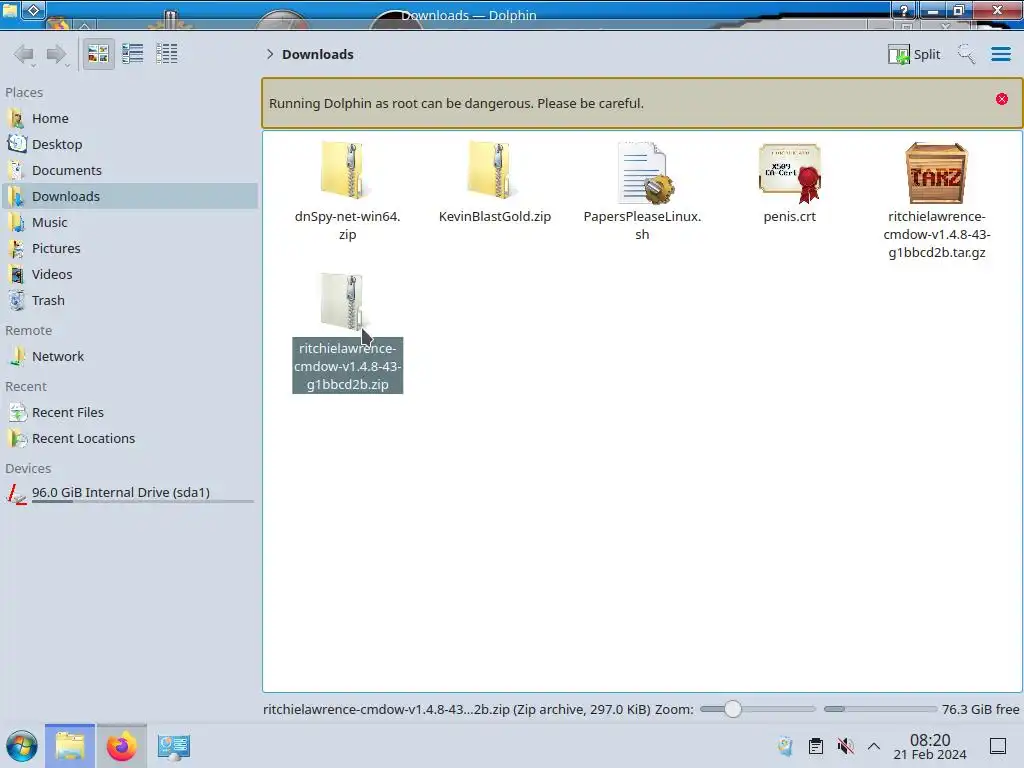This screenshot has width=1024, height=768.
Task: Click the PapersPleaseLinux.sh file name
Action: pos(643,225)
